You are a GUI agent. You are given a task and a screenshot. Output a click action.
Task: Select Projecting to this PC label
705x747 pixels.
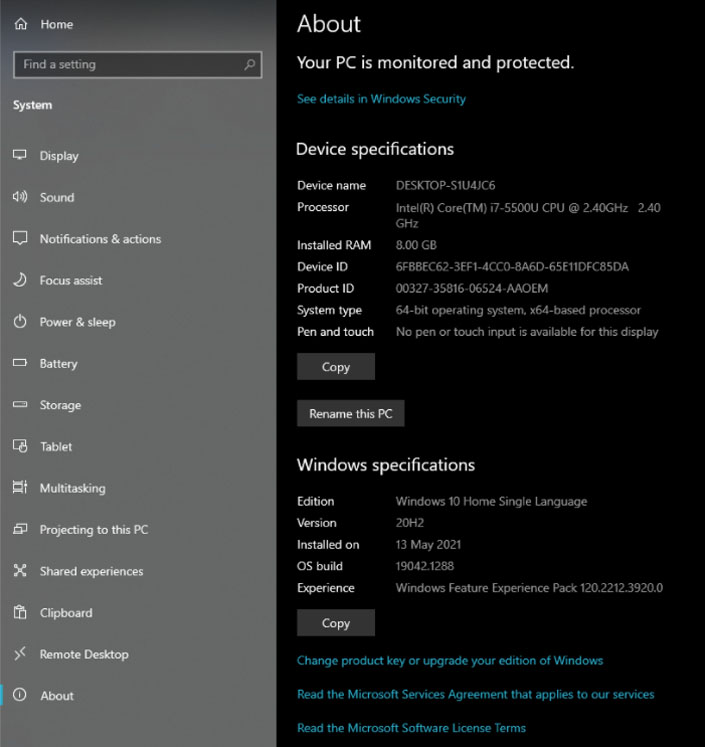pos(94,529)
